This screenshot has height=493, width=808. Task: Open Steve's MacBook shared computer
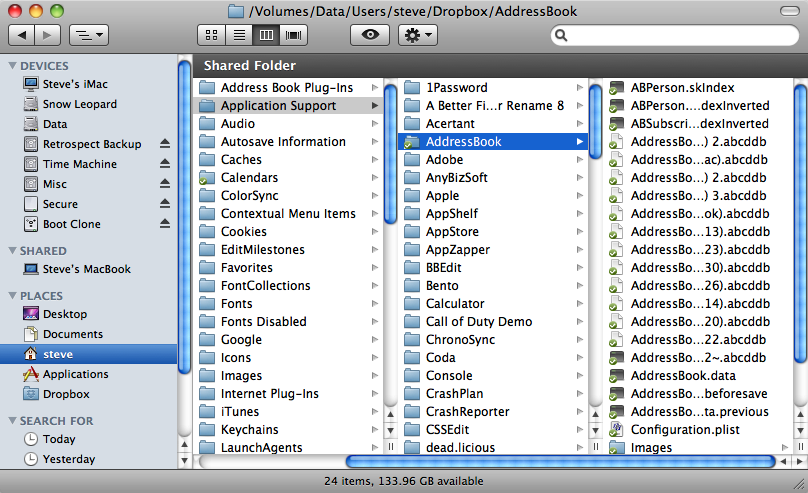(x=89, y=269)
